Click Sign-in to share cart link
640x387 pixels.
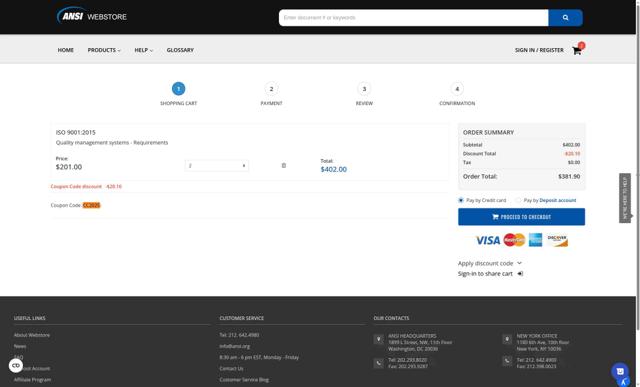click(x=485, y=274)
